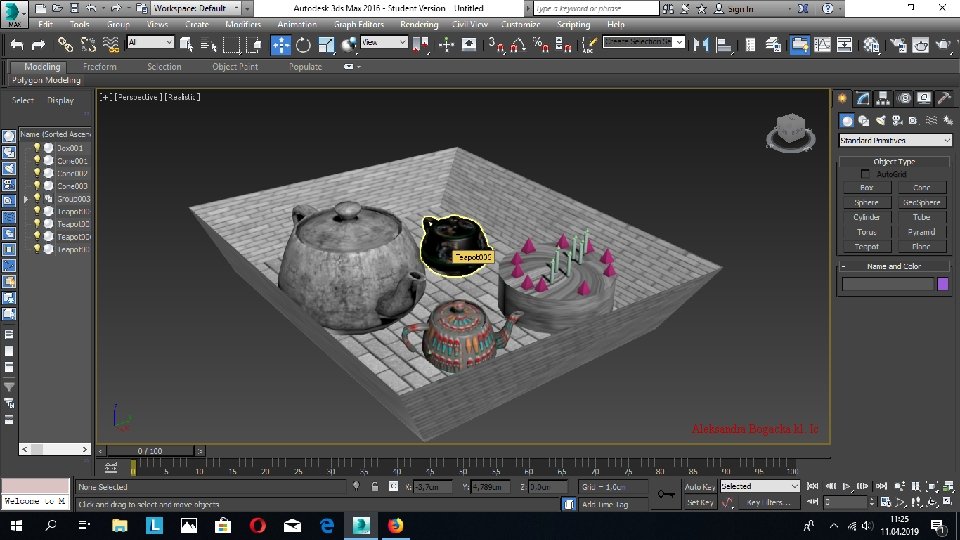Click the Teapot primitive button
The image size is (960, 540).
pos(866,245)
